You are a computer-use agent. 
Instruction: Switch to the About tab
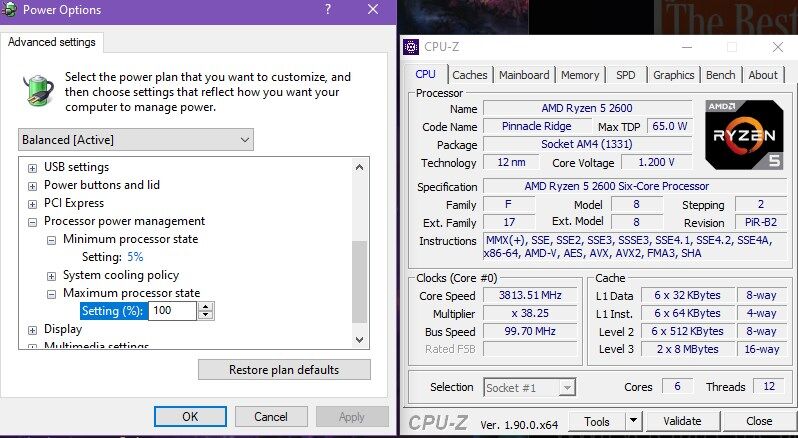click(763, 75)
